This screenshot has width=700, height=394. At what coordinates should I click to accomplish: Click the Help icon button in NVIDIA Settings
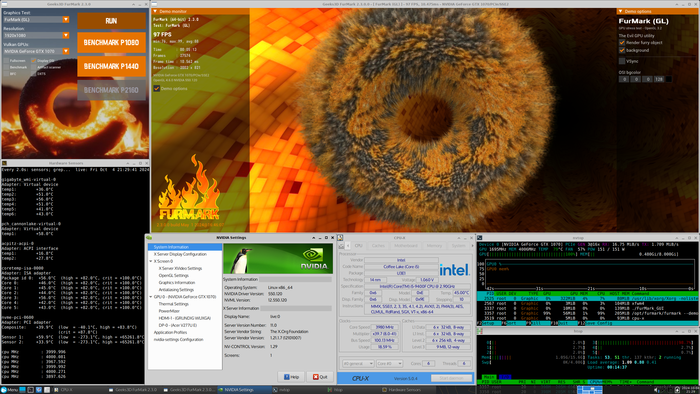click(291, 377)
